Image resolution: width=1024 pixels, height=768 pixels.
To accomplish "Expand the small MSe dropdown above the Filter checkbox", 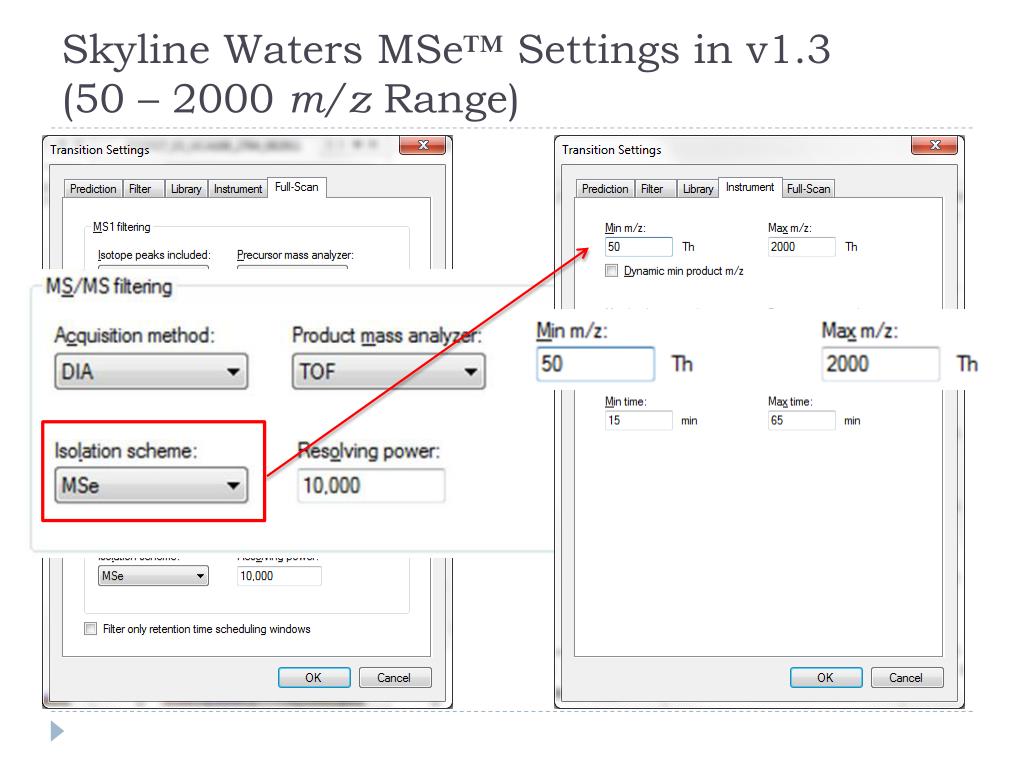I will 153,576.
